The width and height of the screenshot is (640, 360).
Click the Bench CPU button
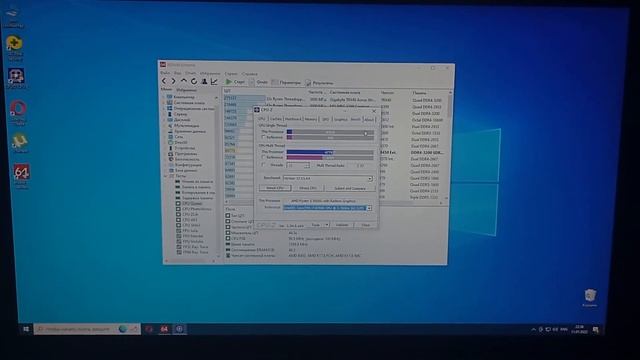[275, 188]
